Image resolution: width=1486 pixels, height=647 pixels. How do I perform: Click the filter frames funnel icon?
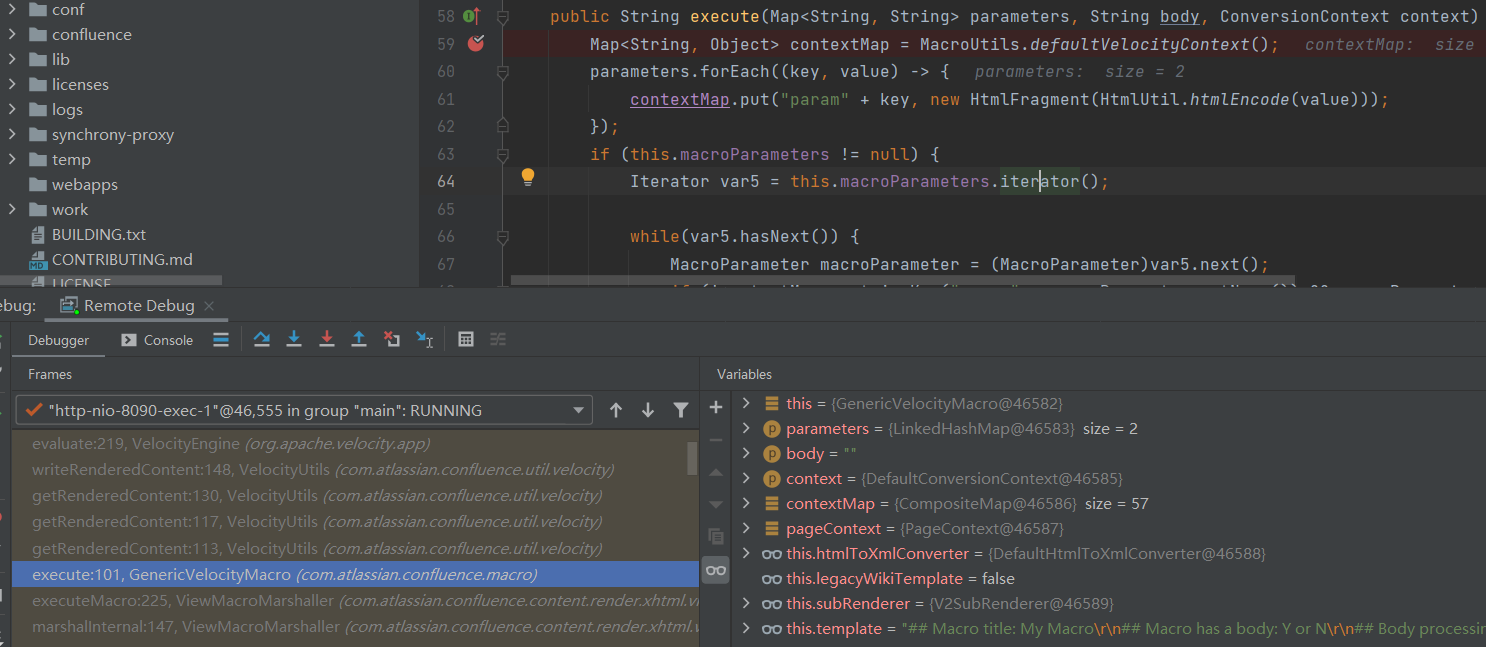(x=681, y=410)
